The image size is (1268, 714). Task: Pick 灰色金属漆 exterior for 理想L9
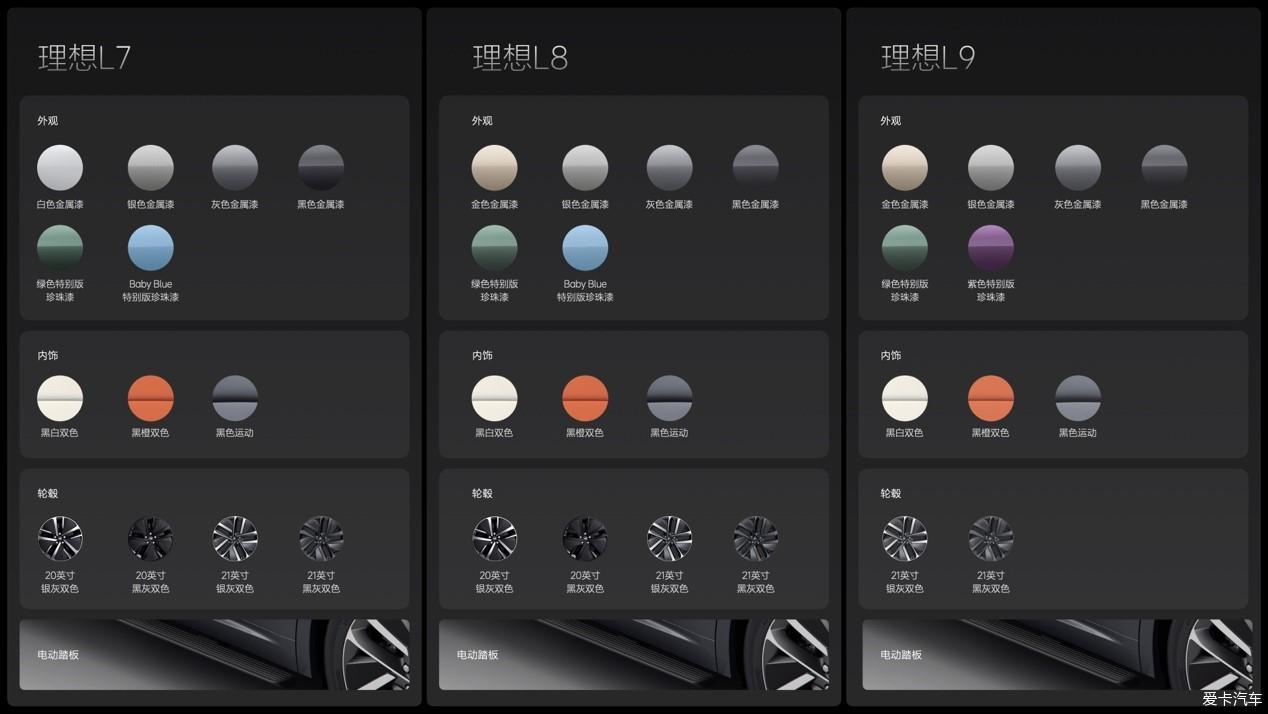pos(1078,167)
